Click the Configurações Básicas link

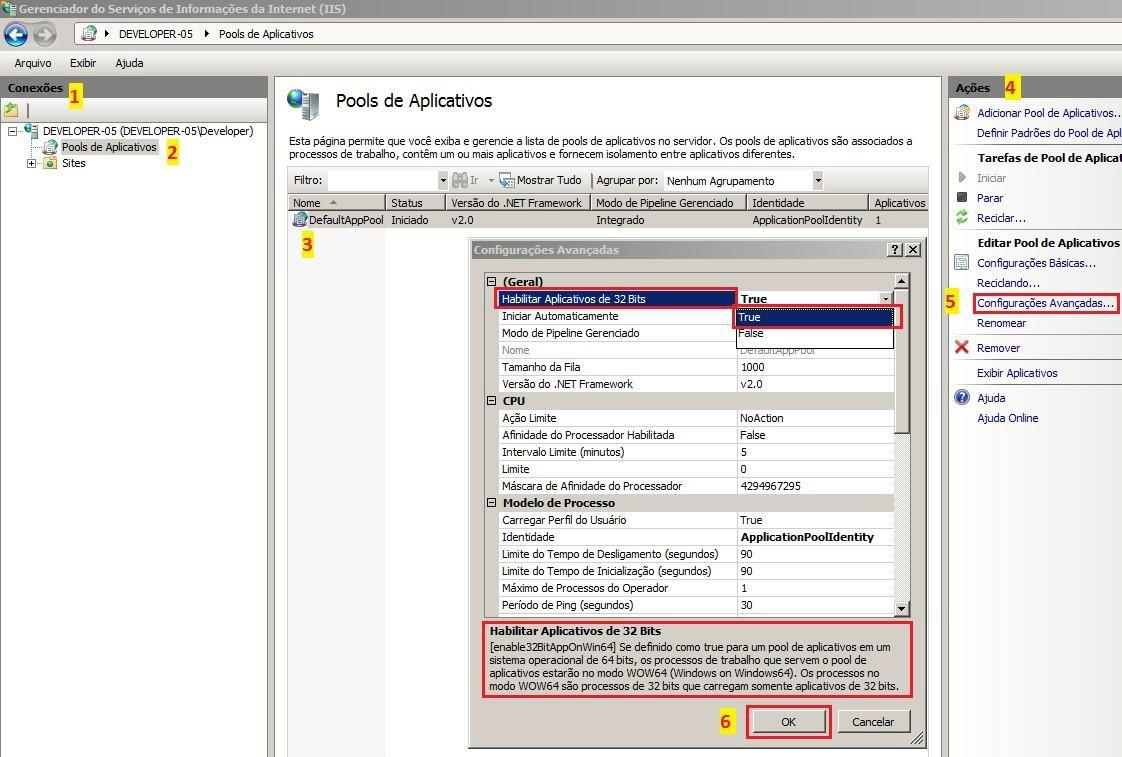pyautogui.click(x=1036, y=263)
